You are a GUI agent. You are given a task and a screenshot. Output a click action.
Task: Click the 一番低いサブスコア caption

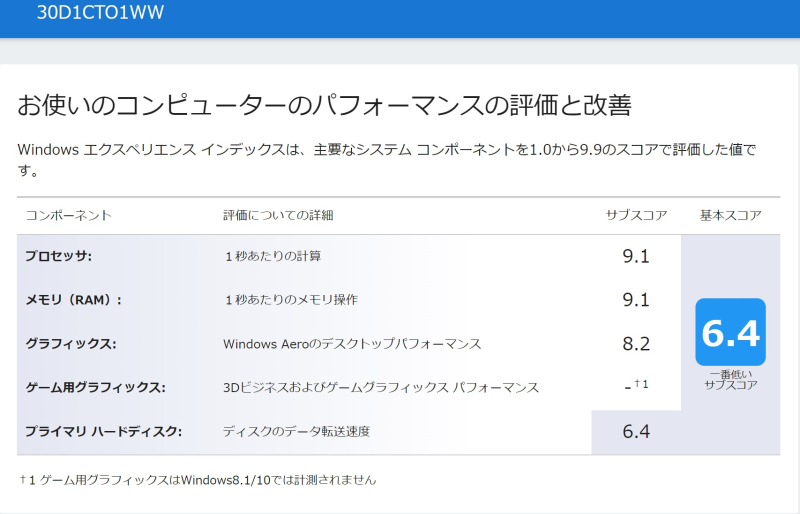730,380
